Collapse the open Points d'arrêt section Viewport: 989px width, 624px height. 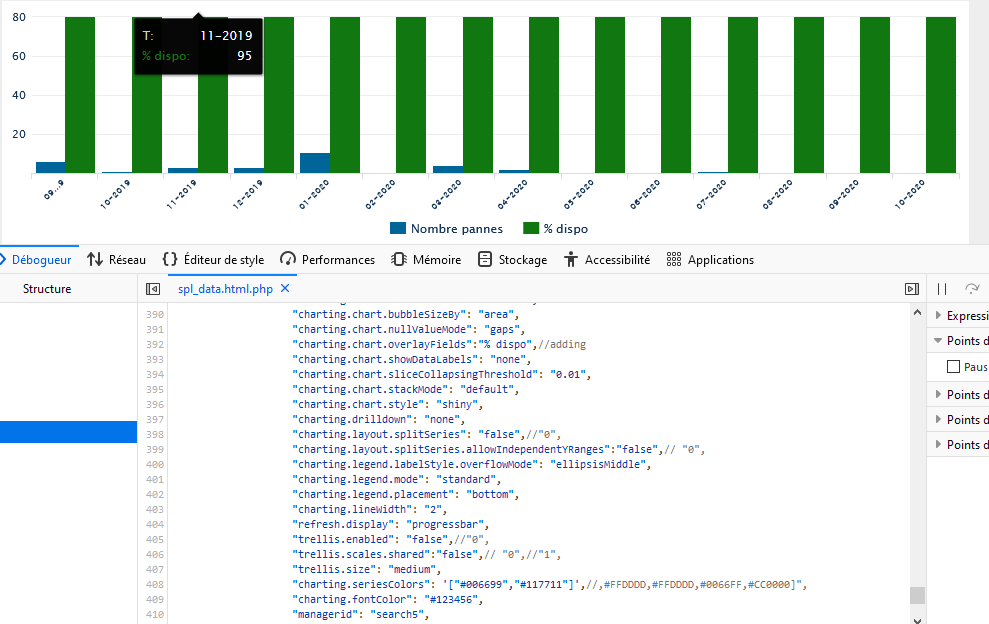point(948,340)
